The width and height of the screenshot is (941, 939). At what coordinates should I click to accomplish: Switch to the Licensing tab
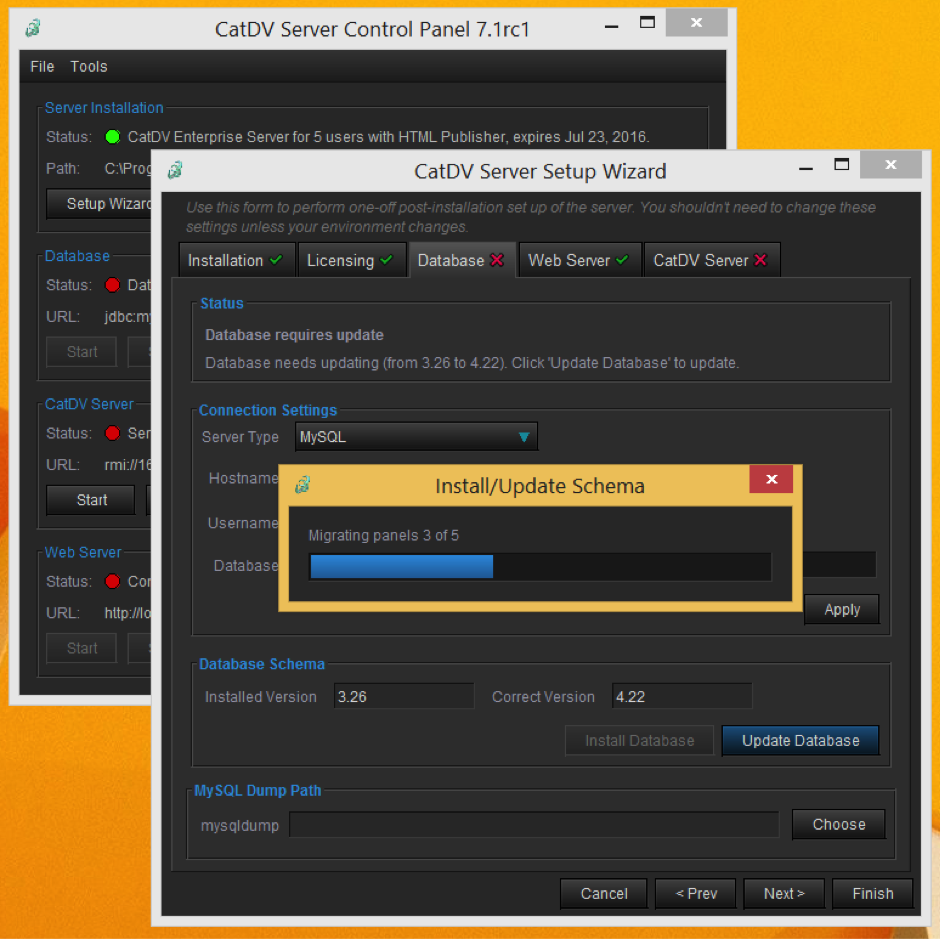coord(350,260)
